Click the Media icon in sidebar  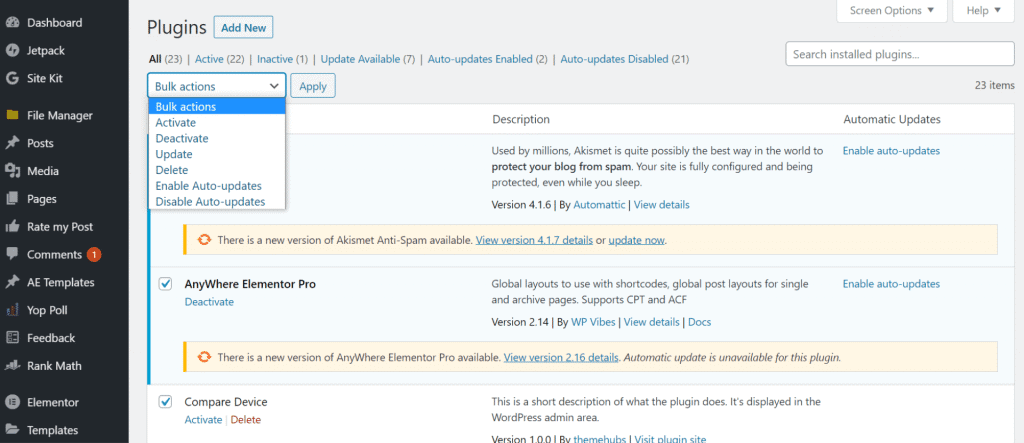(12, 171)
